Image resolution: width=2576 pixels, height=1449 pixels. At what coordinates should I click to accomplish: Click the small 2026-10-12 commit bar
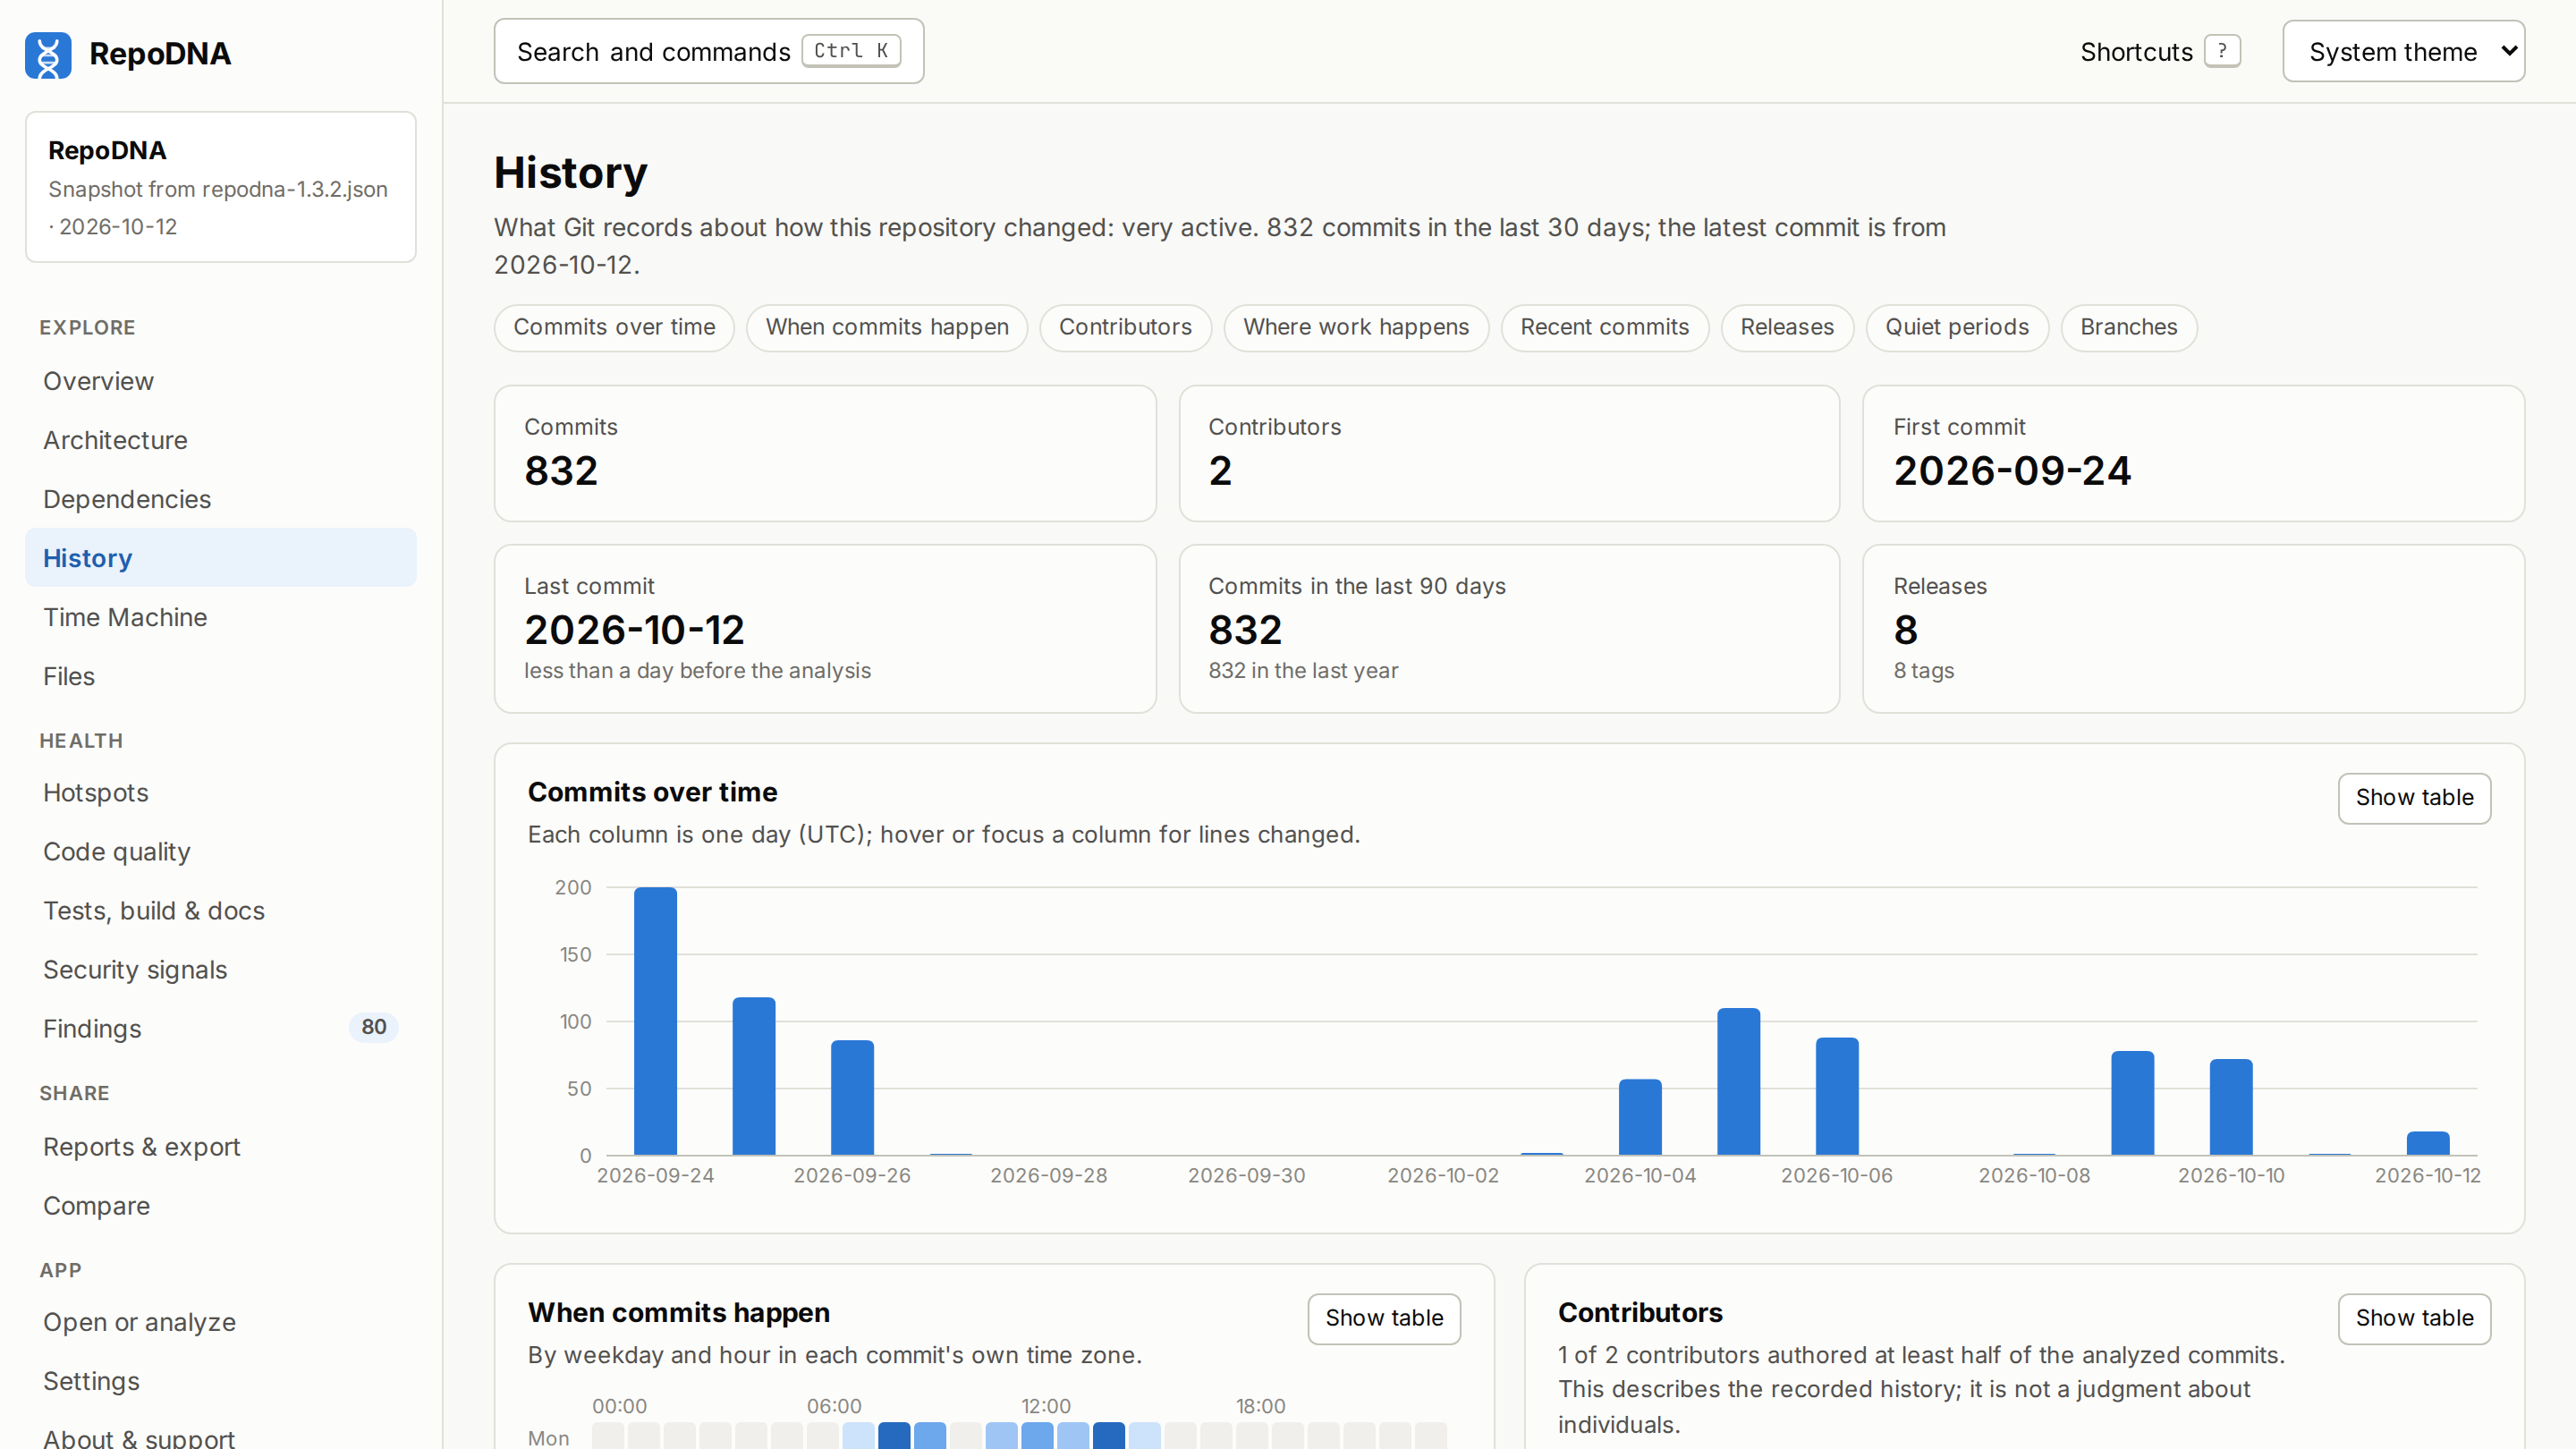pyautogui.click(x=2428, y=1143)
